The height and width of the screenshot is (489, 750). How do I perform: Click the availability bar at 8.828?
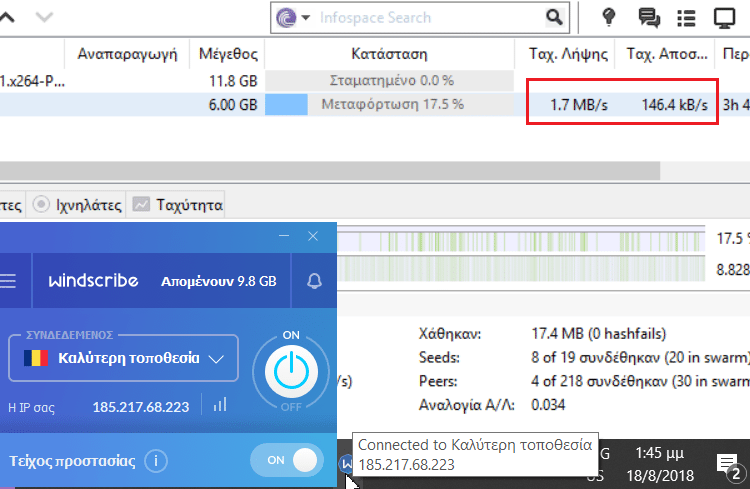coord(521,268)
